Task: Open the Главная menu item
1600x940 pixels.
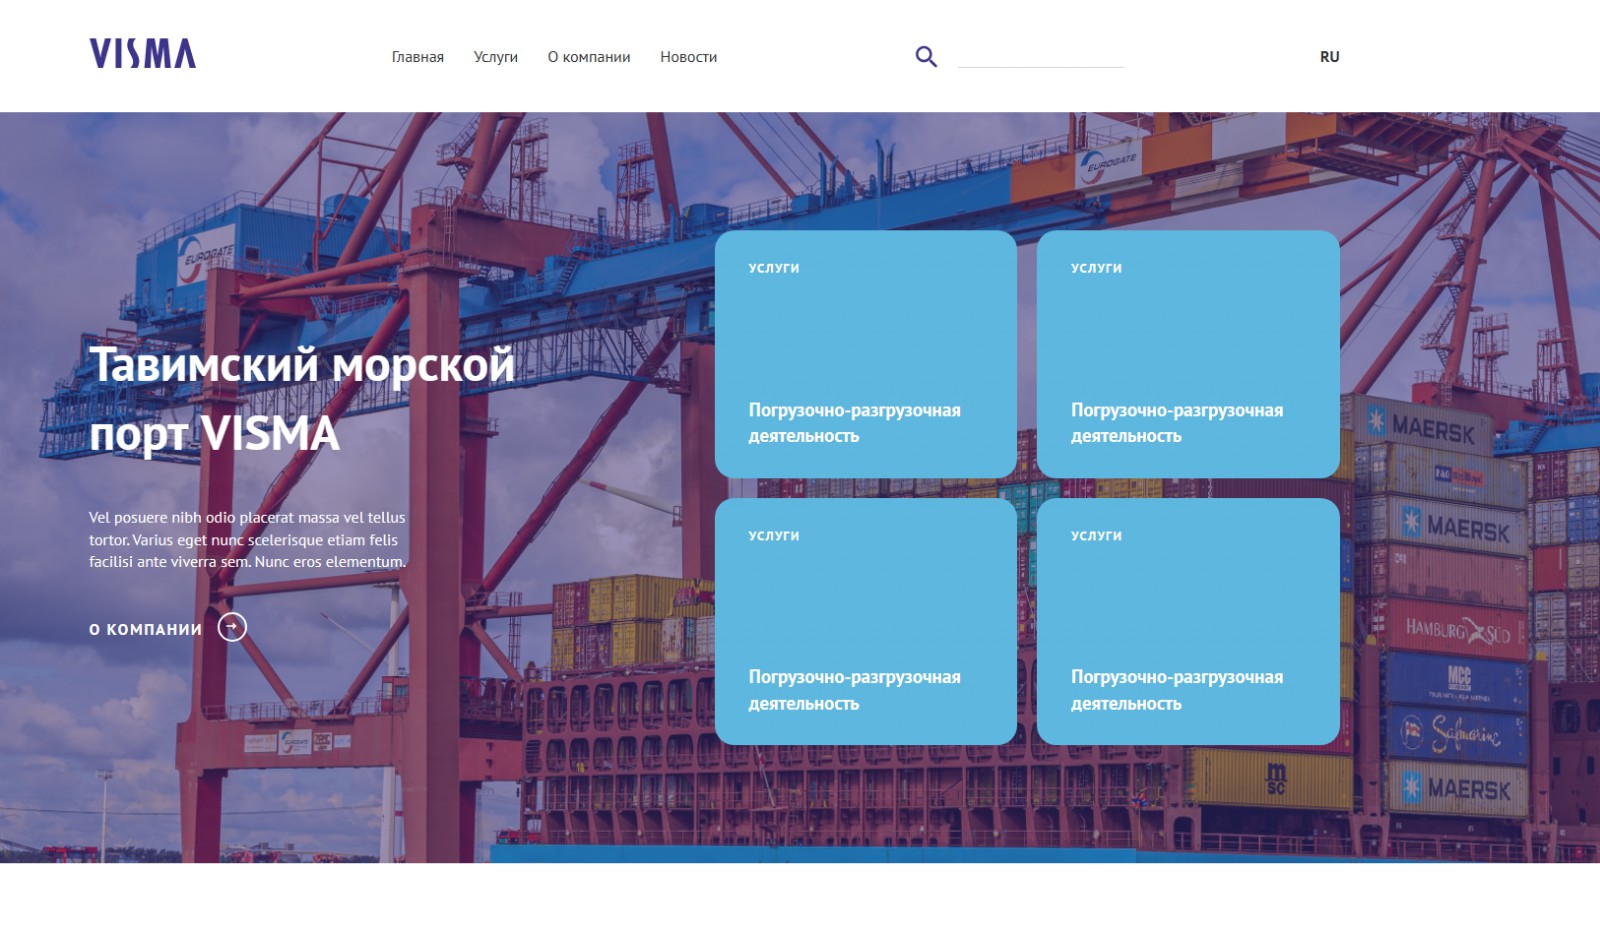Action: tap(418, 57)
